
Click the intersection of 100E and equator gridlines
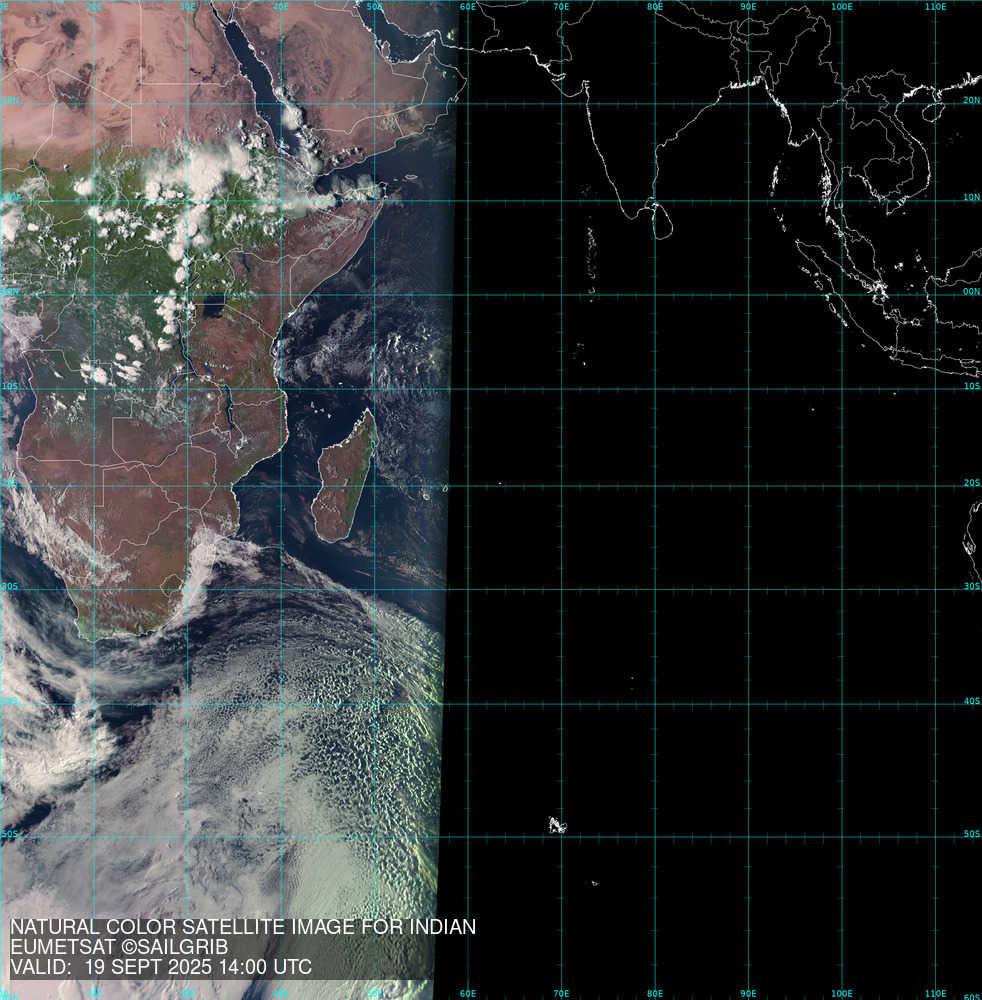[x=842, y=293]
